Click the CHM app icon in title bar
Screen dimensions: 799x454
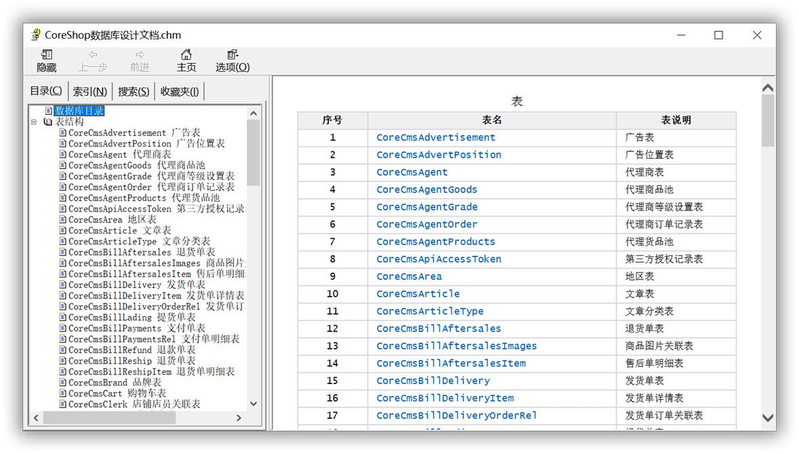click(x=36, y=35)
